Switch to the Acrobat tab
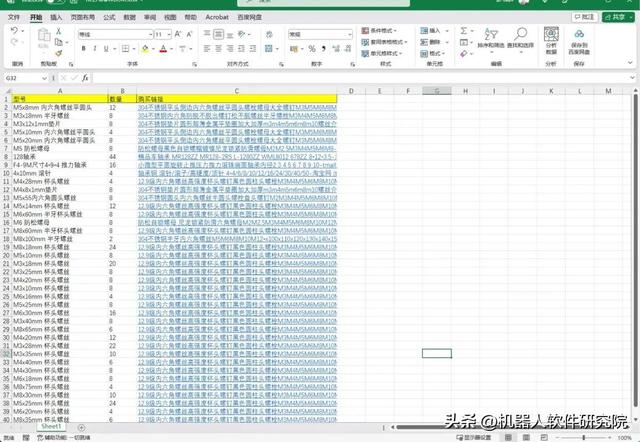 [217, 17]
